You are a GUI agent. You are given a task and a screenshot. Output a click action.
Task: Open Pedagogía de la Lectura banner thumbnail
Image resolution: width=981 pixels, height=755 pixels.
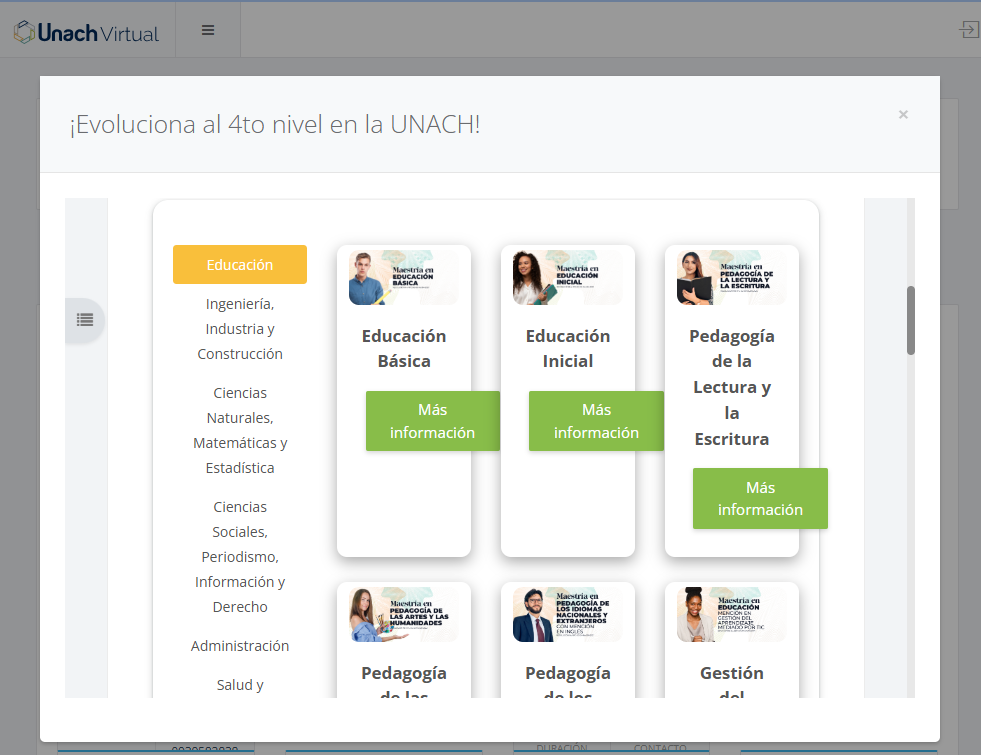coord(731,278)
